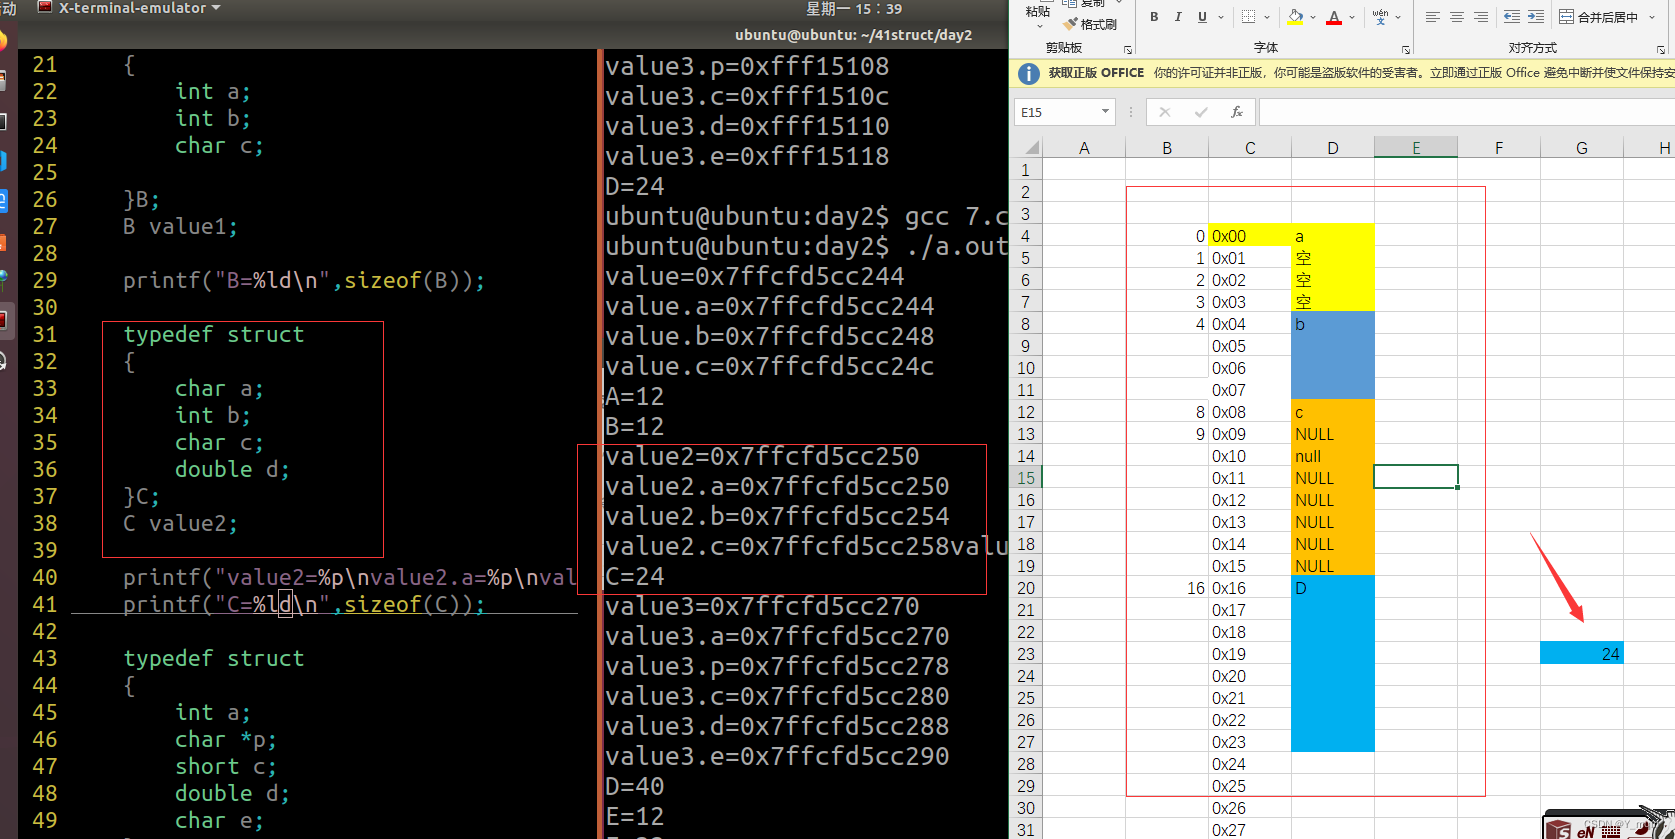Click 合并后居中 merge and center

click(1598, 17)
